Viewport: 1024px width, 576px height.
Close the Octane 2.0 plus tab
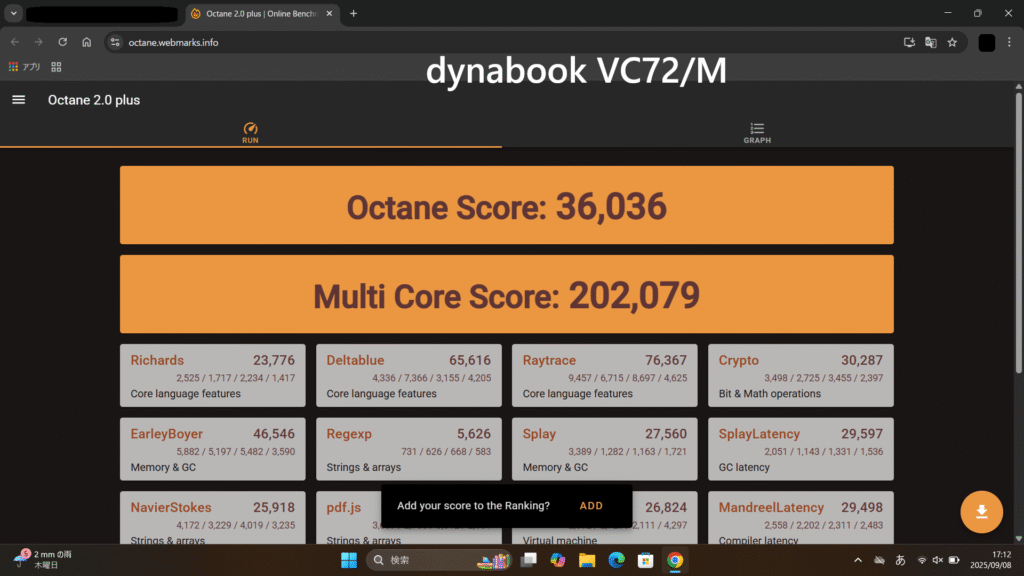pyautogui.click(x=329, y=13)
